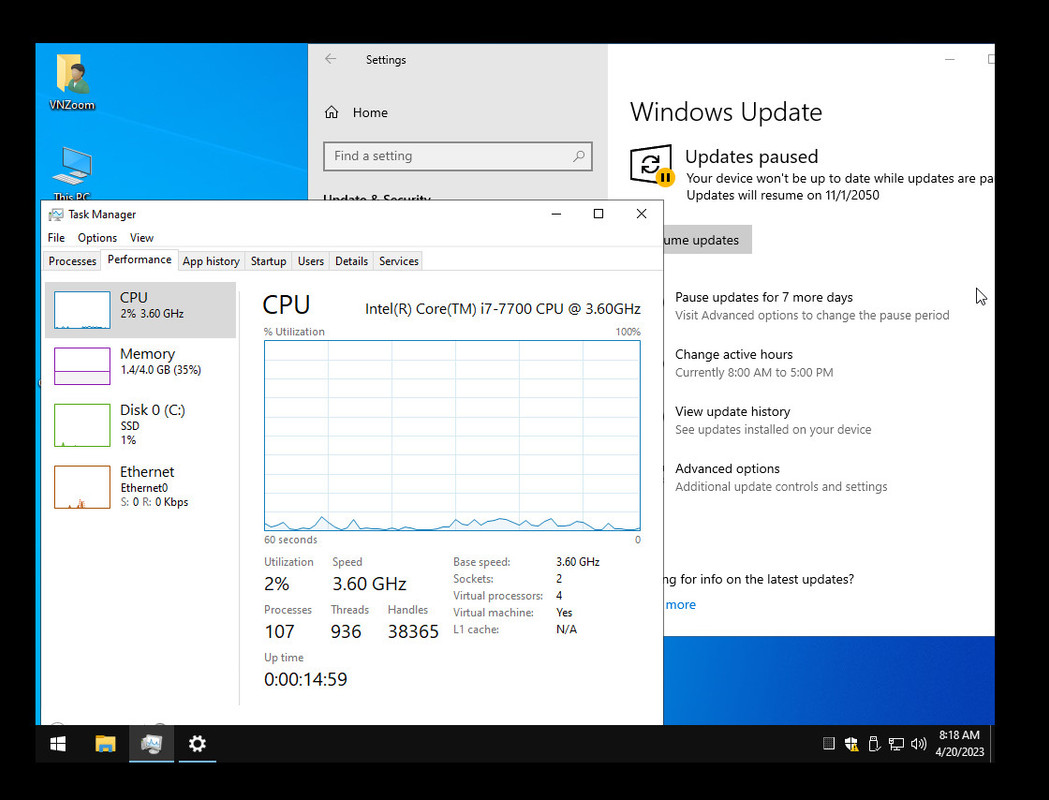This screenshot has width=1049, height=800.
Task: Maximize the Task Manager window
Action: click(x=598, y=214)
